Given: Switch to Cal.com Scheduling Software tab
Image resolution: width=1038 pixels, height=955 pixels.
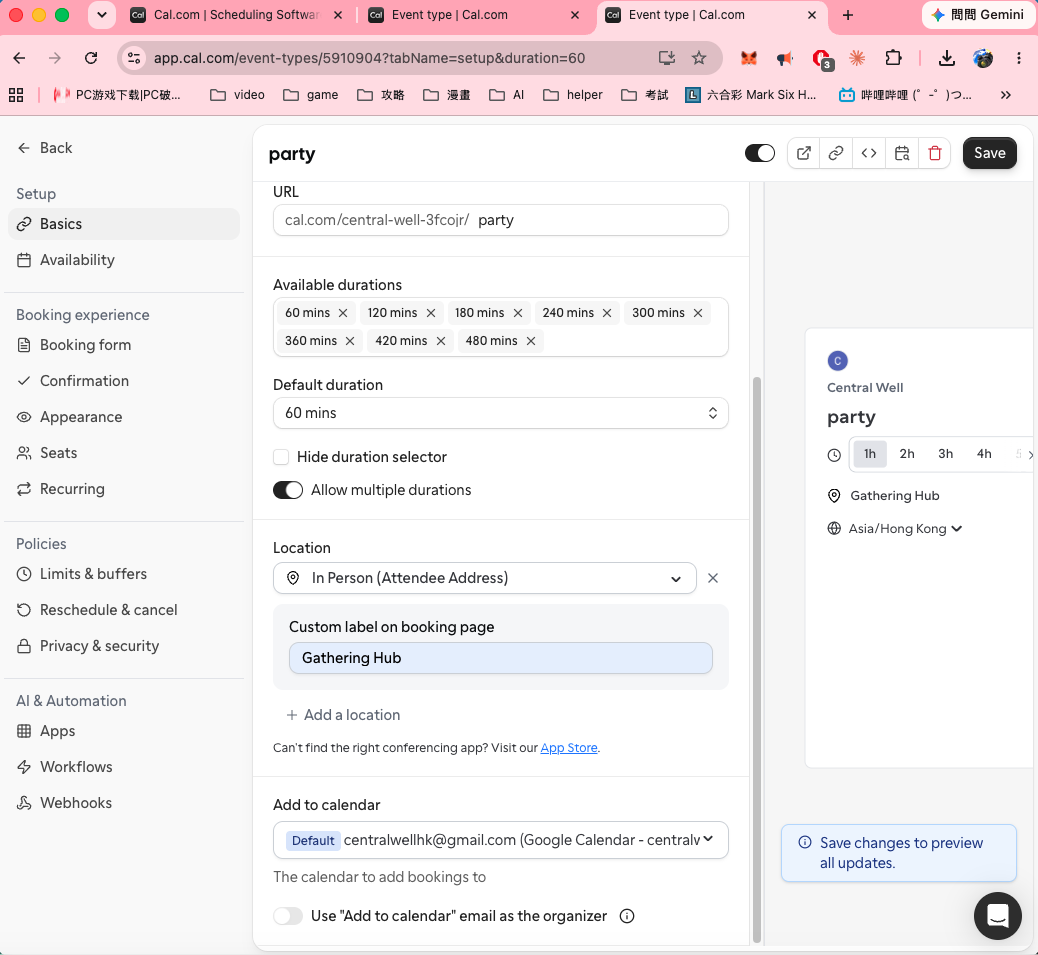Looking at the screenshot, I should (236, 15).
